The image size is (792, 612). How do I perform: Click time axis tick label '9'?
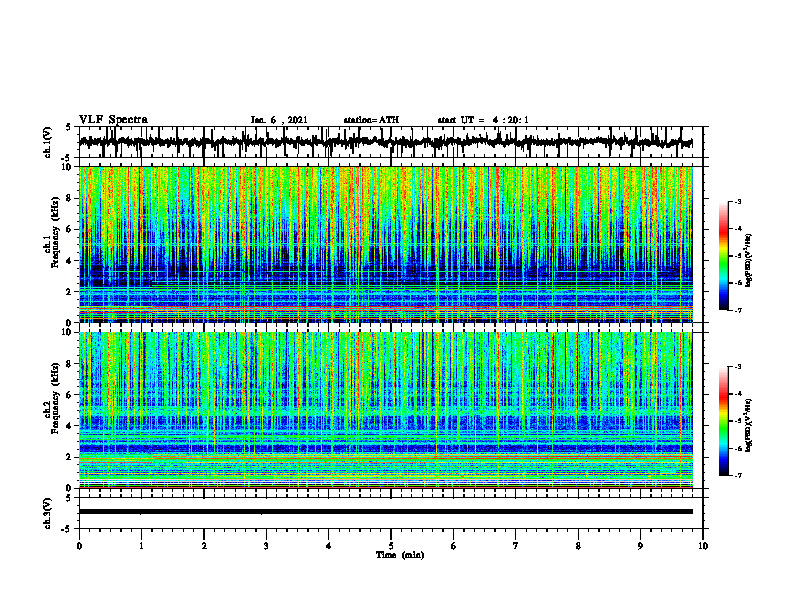(640, 546)
